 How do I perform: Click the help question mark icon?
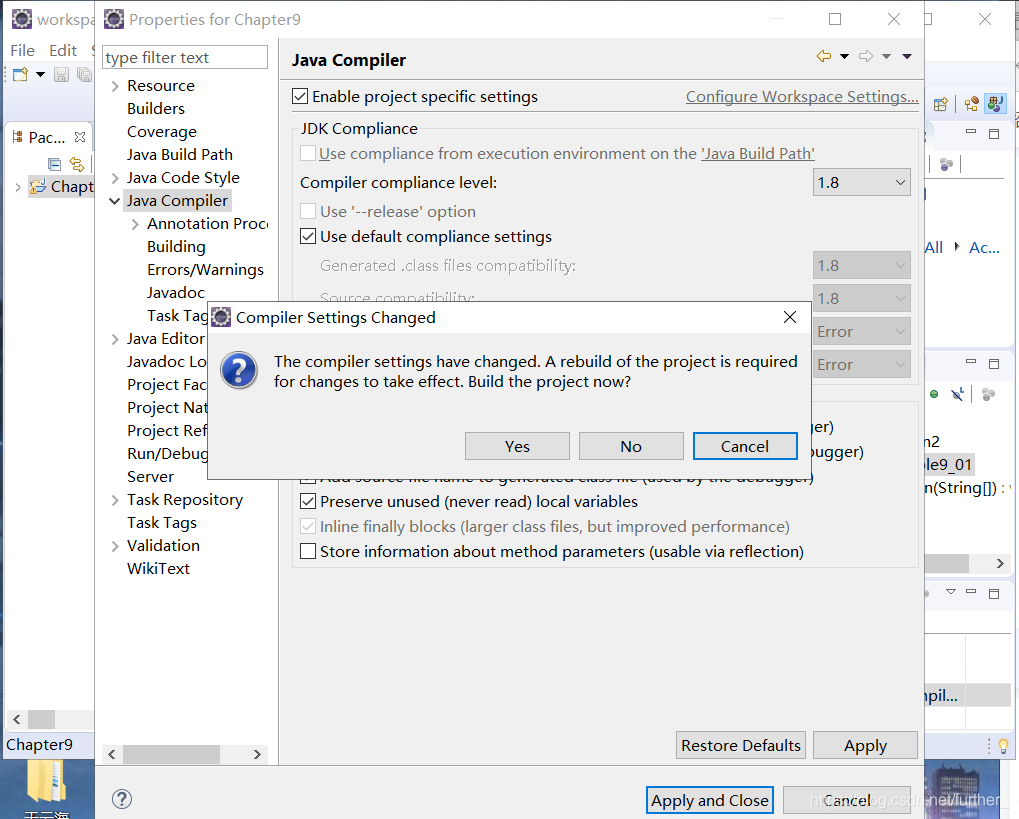pos(120,799)
